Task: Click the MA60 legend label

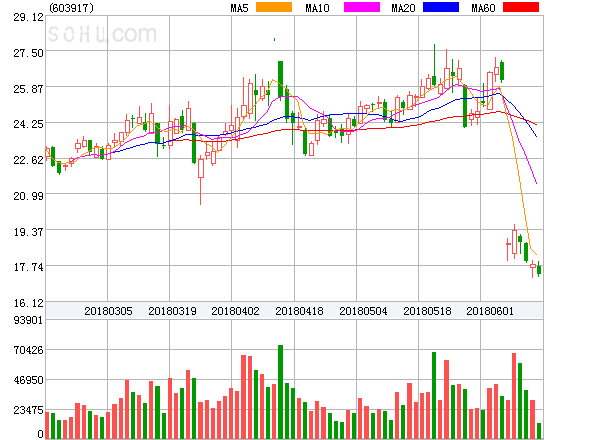Action: click(x=483, y=8)
